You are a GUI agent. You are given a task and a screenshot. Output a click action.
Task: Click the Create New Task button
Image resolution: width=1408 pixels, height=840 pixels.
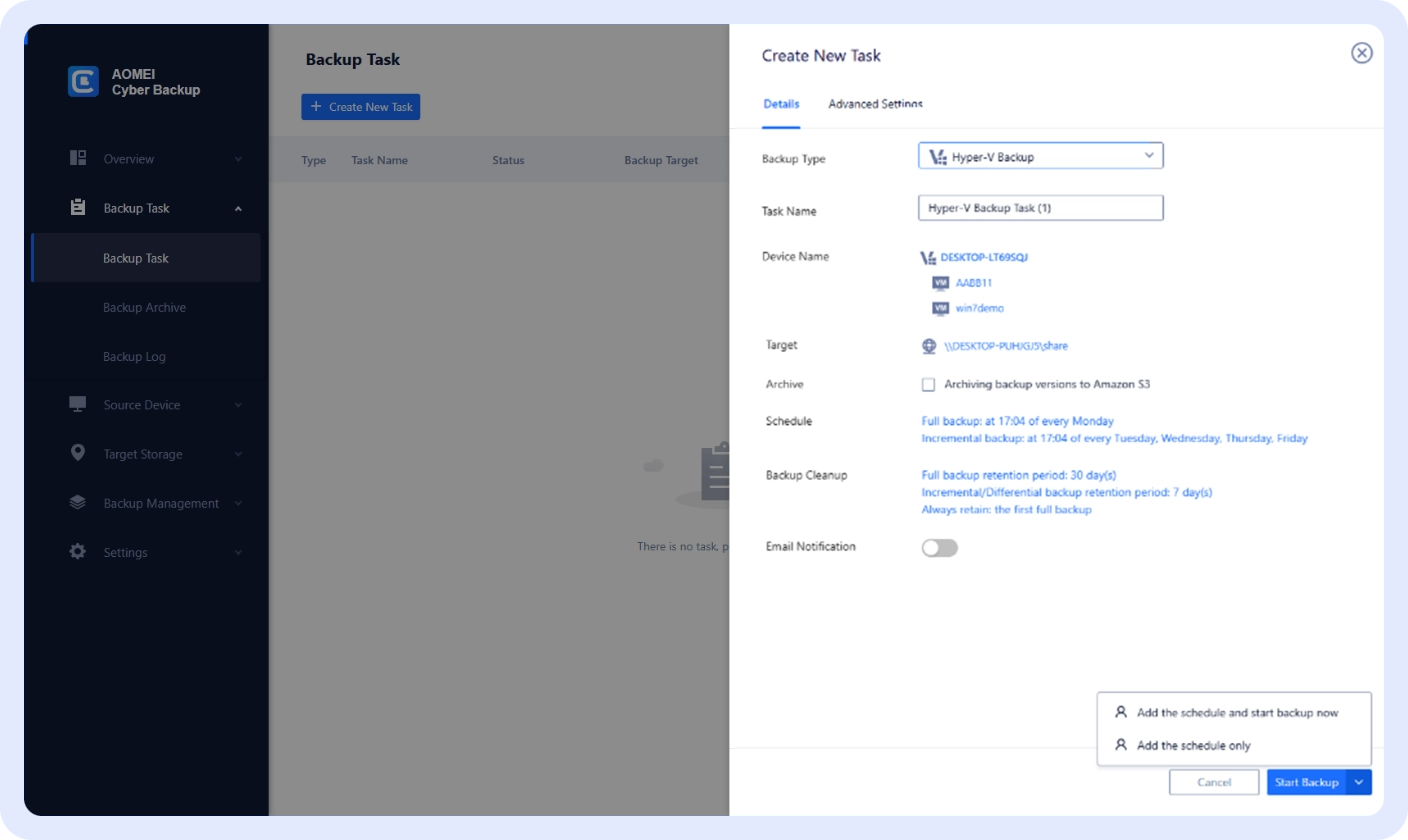coord(361,107)
